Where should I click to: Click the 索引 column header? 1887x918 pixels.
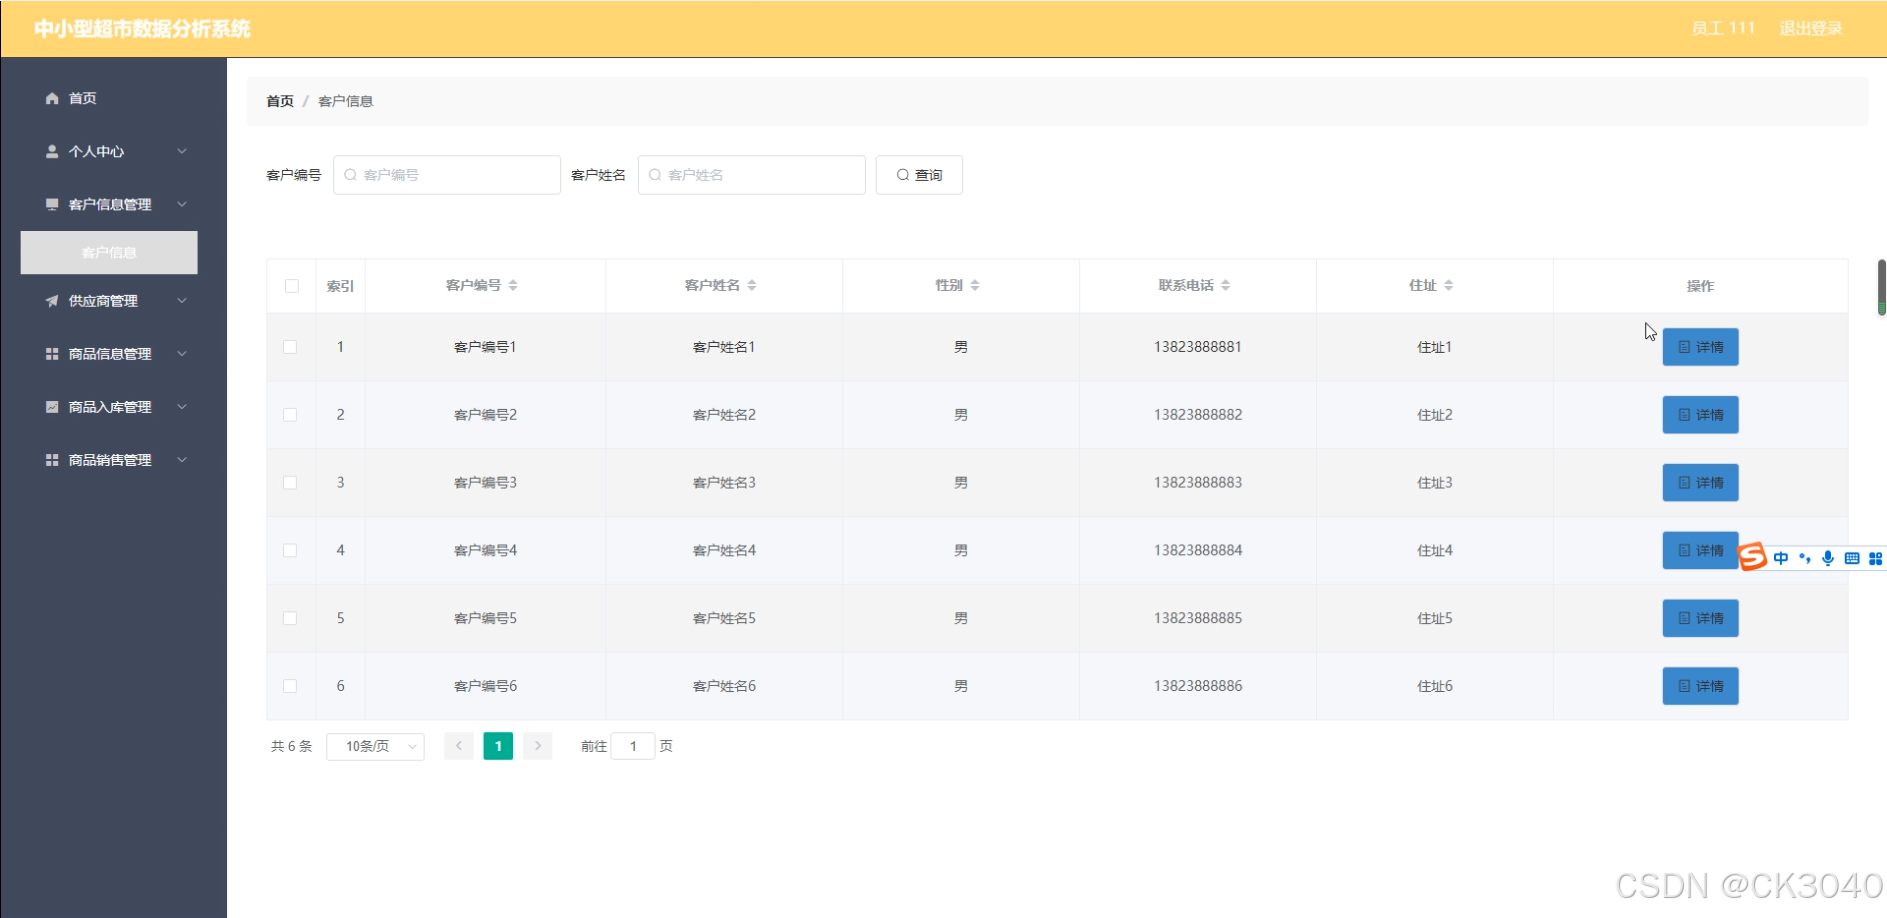pyautogui.click(x=340, y=286)
